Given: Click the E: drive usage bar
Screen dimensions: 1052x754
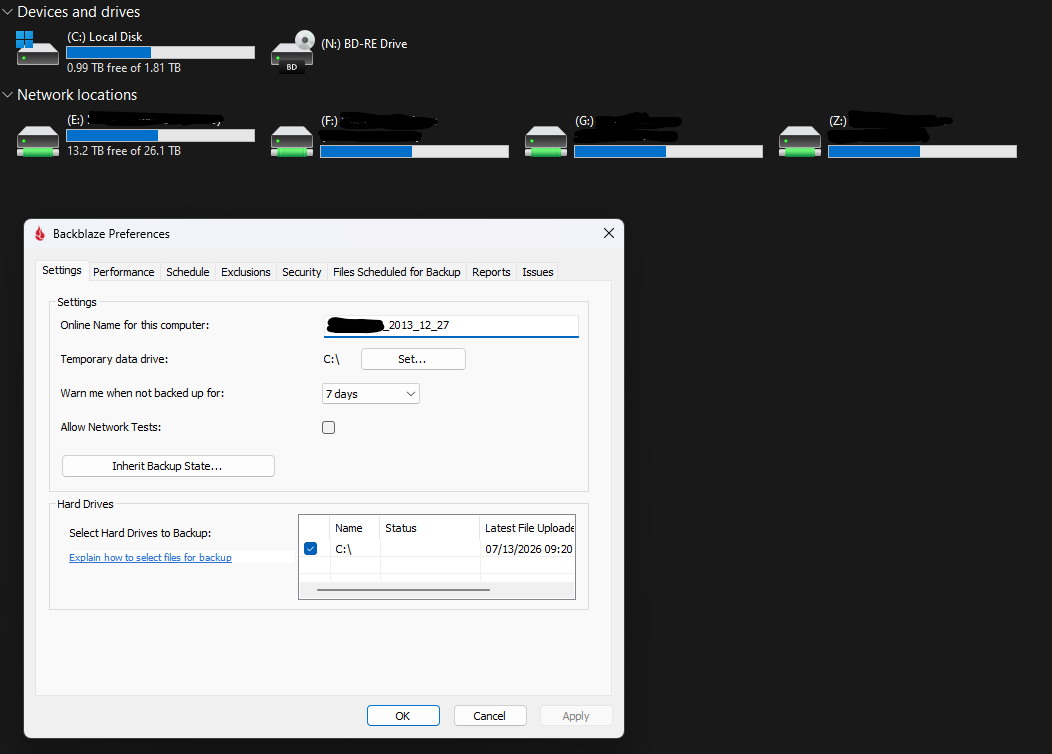Looking at the screenshot, I should pos(160,136).
